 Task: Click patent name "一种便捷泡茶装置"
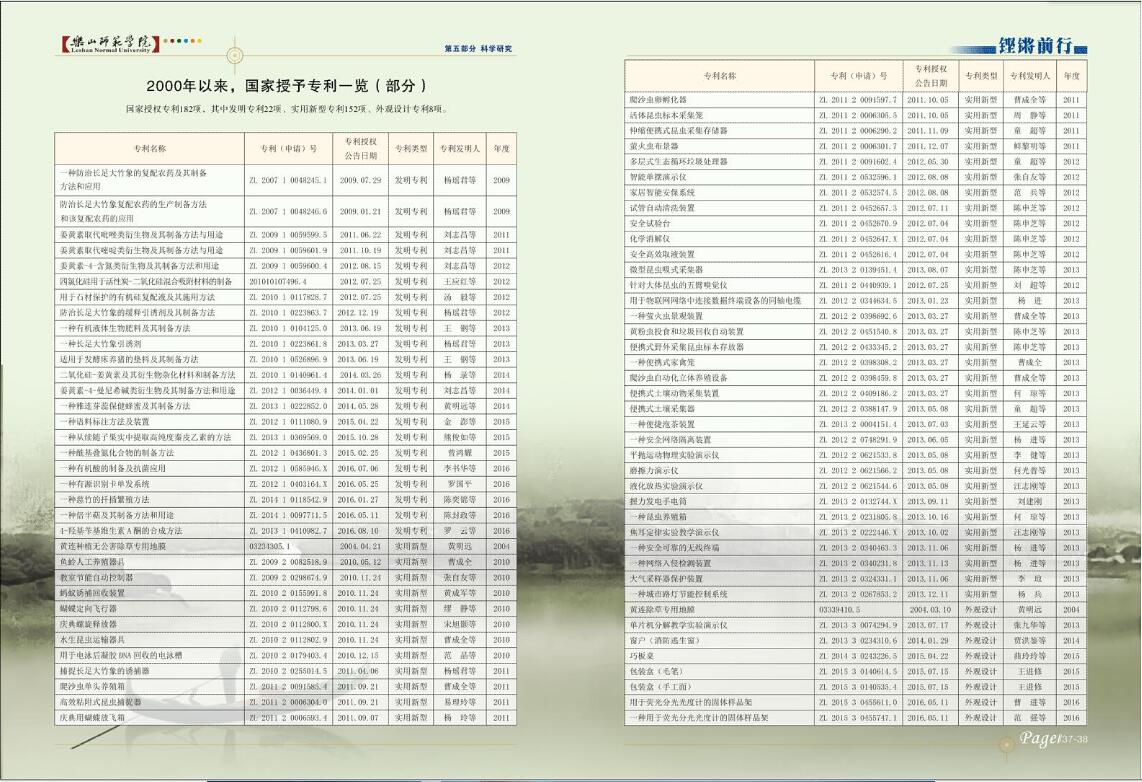663,424
